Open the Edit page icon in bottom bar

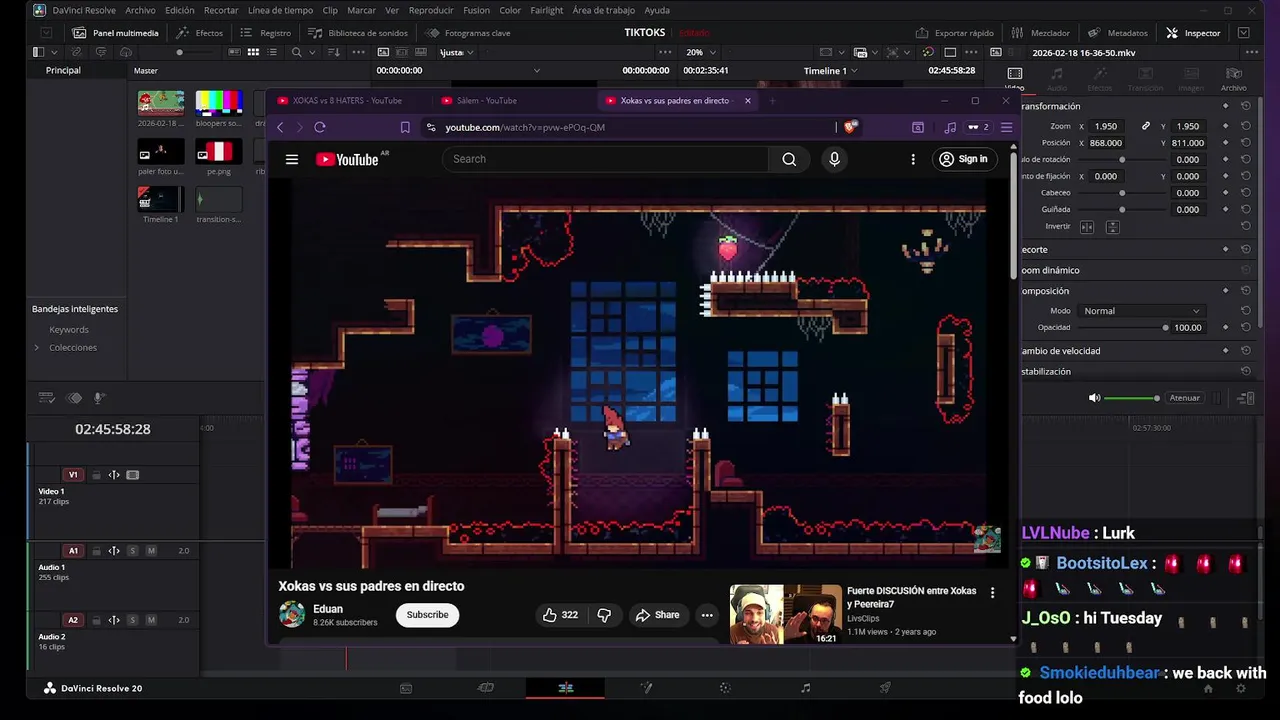tap(565, 688)
